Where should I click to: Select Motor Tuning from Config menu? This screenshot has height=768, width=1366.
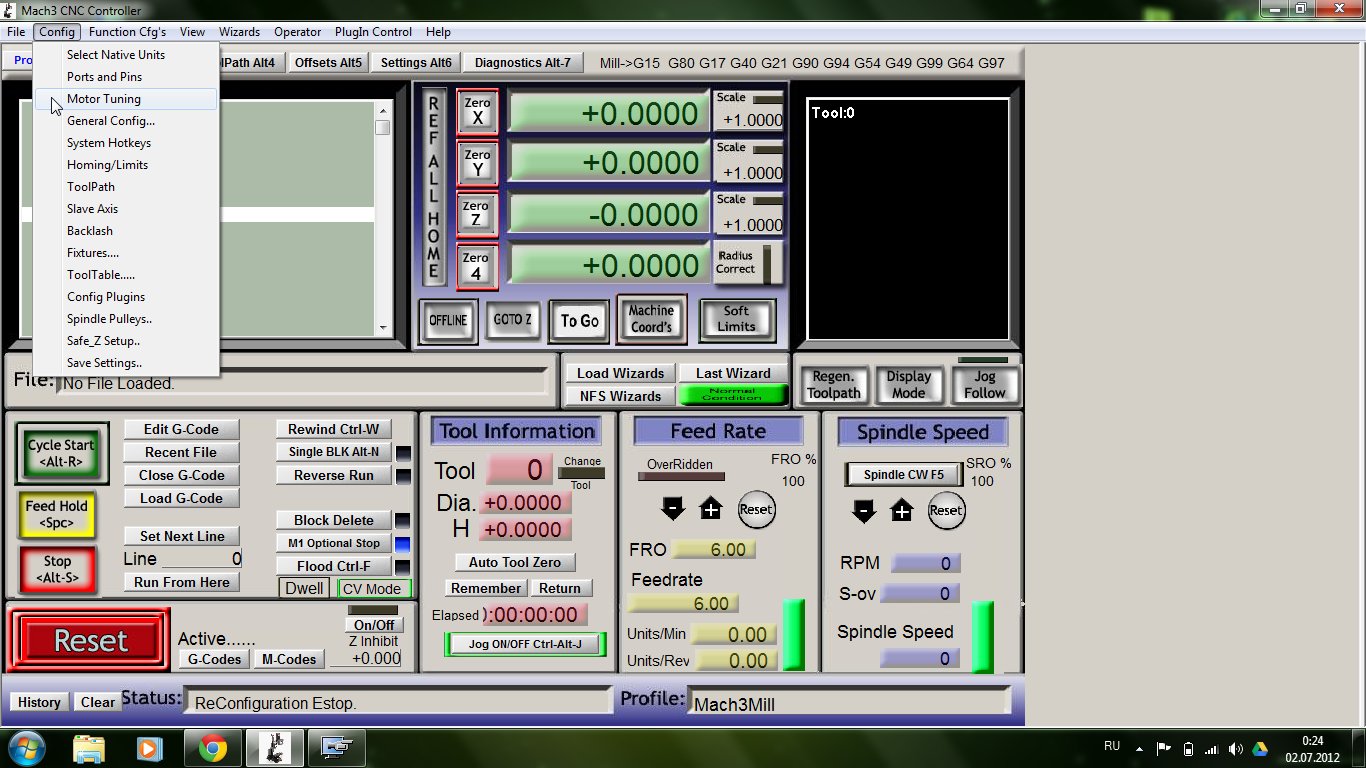[104, 99]
